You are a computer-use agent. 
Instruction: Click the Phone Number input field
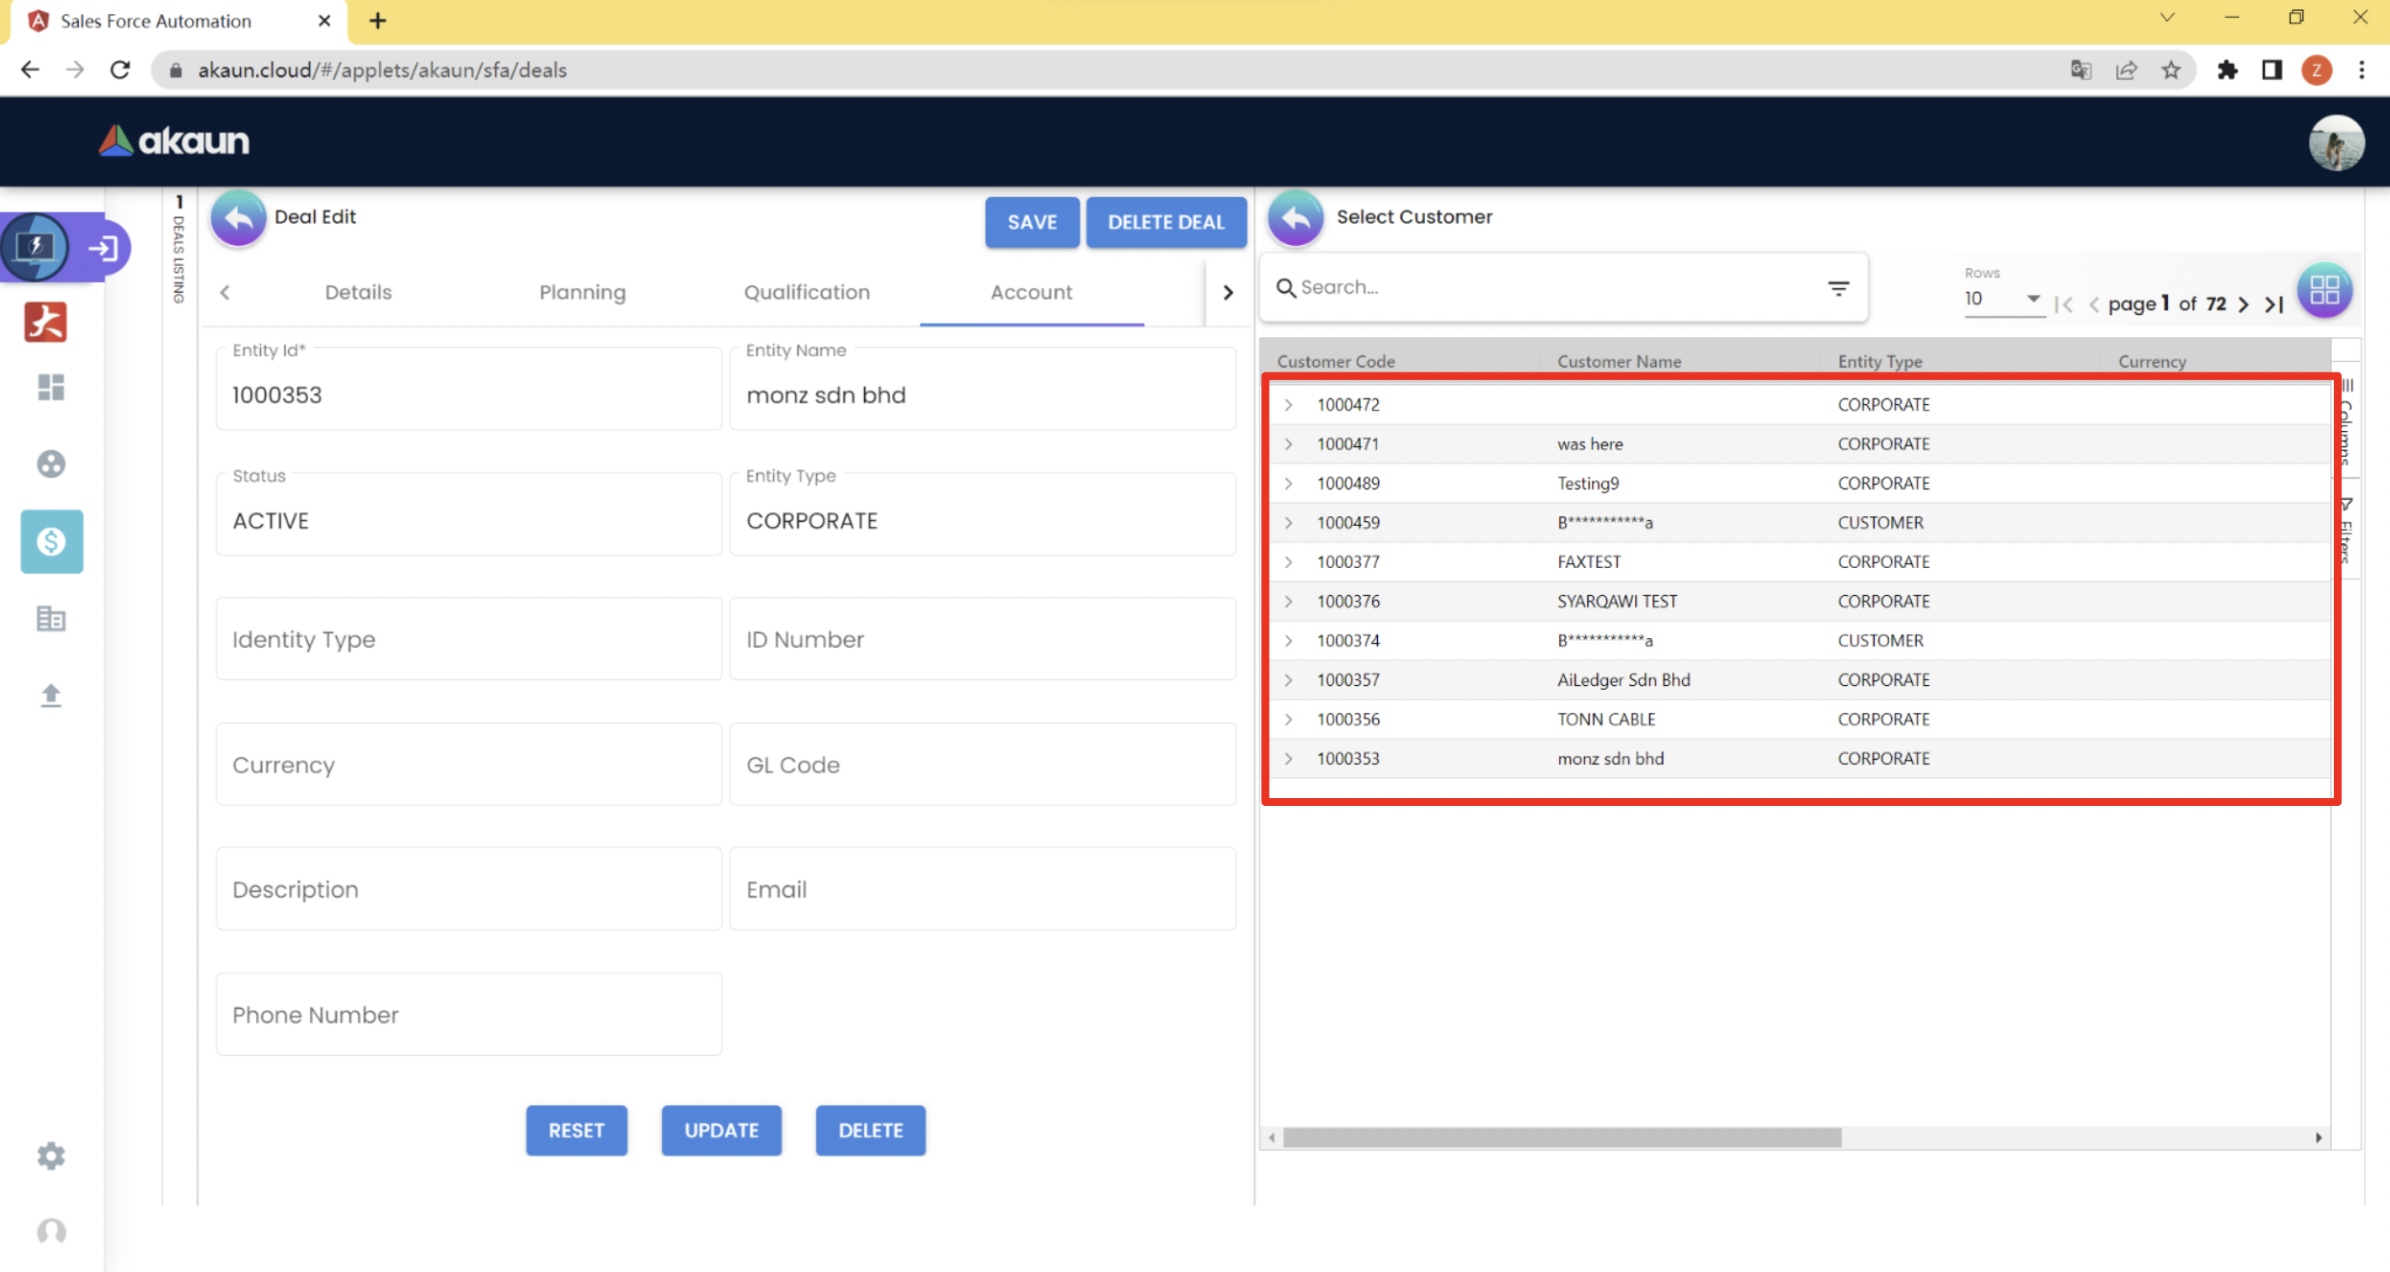click(x=468, y=1014)
